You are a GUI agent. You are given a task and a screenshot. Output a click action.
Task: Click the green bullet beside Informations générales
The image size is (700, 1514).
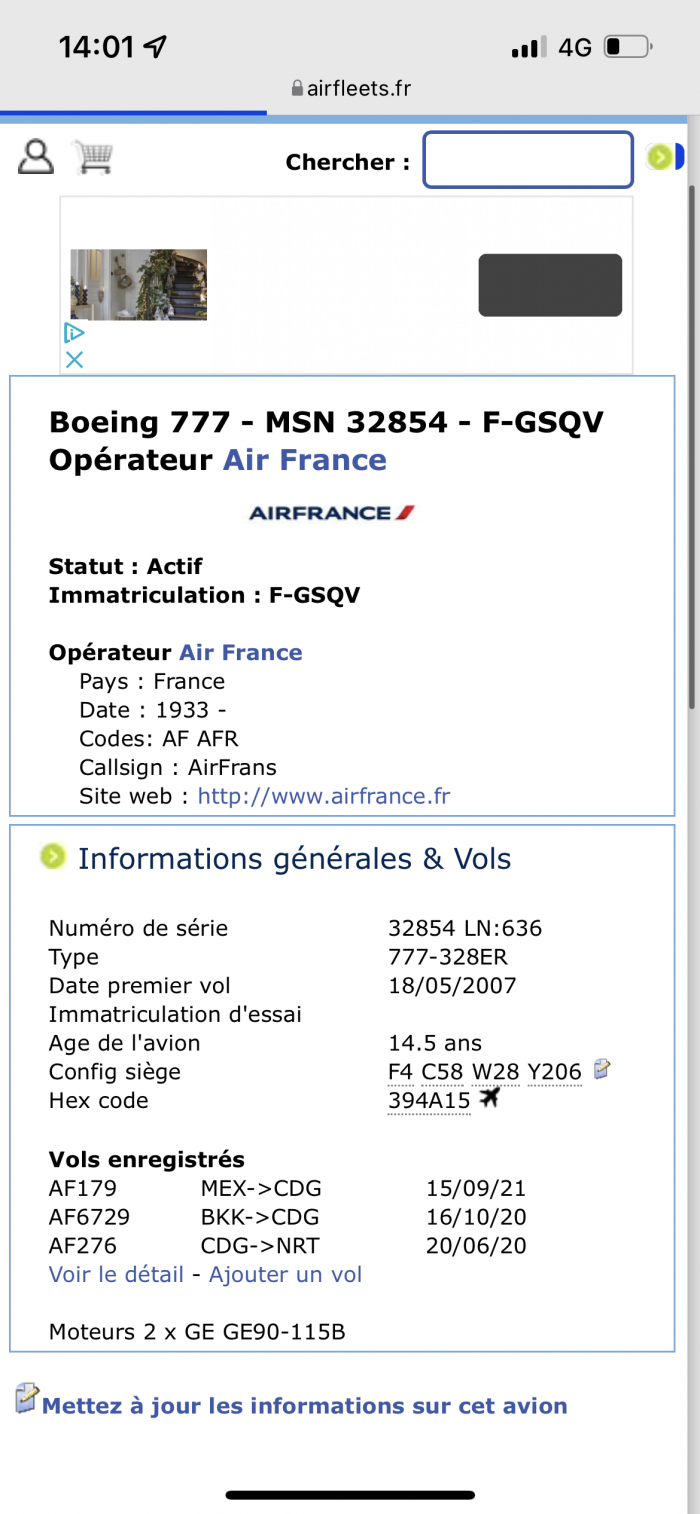click(53, 856)
